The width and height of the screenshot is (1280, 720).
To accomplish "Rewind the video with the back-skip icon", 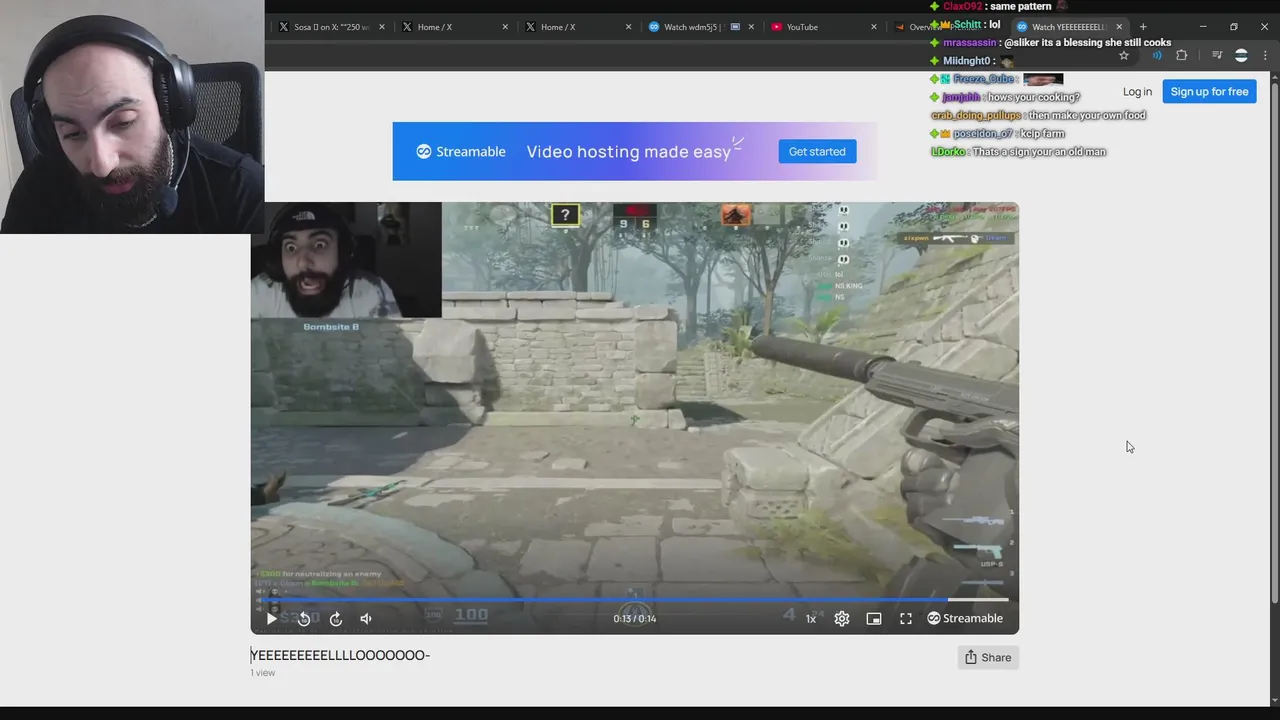I will pyautogui.click(x=304, y=619).
